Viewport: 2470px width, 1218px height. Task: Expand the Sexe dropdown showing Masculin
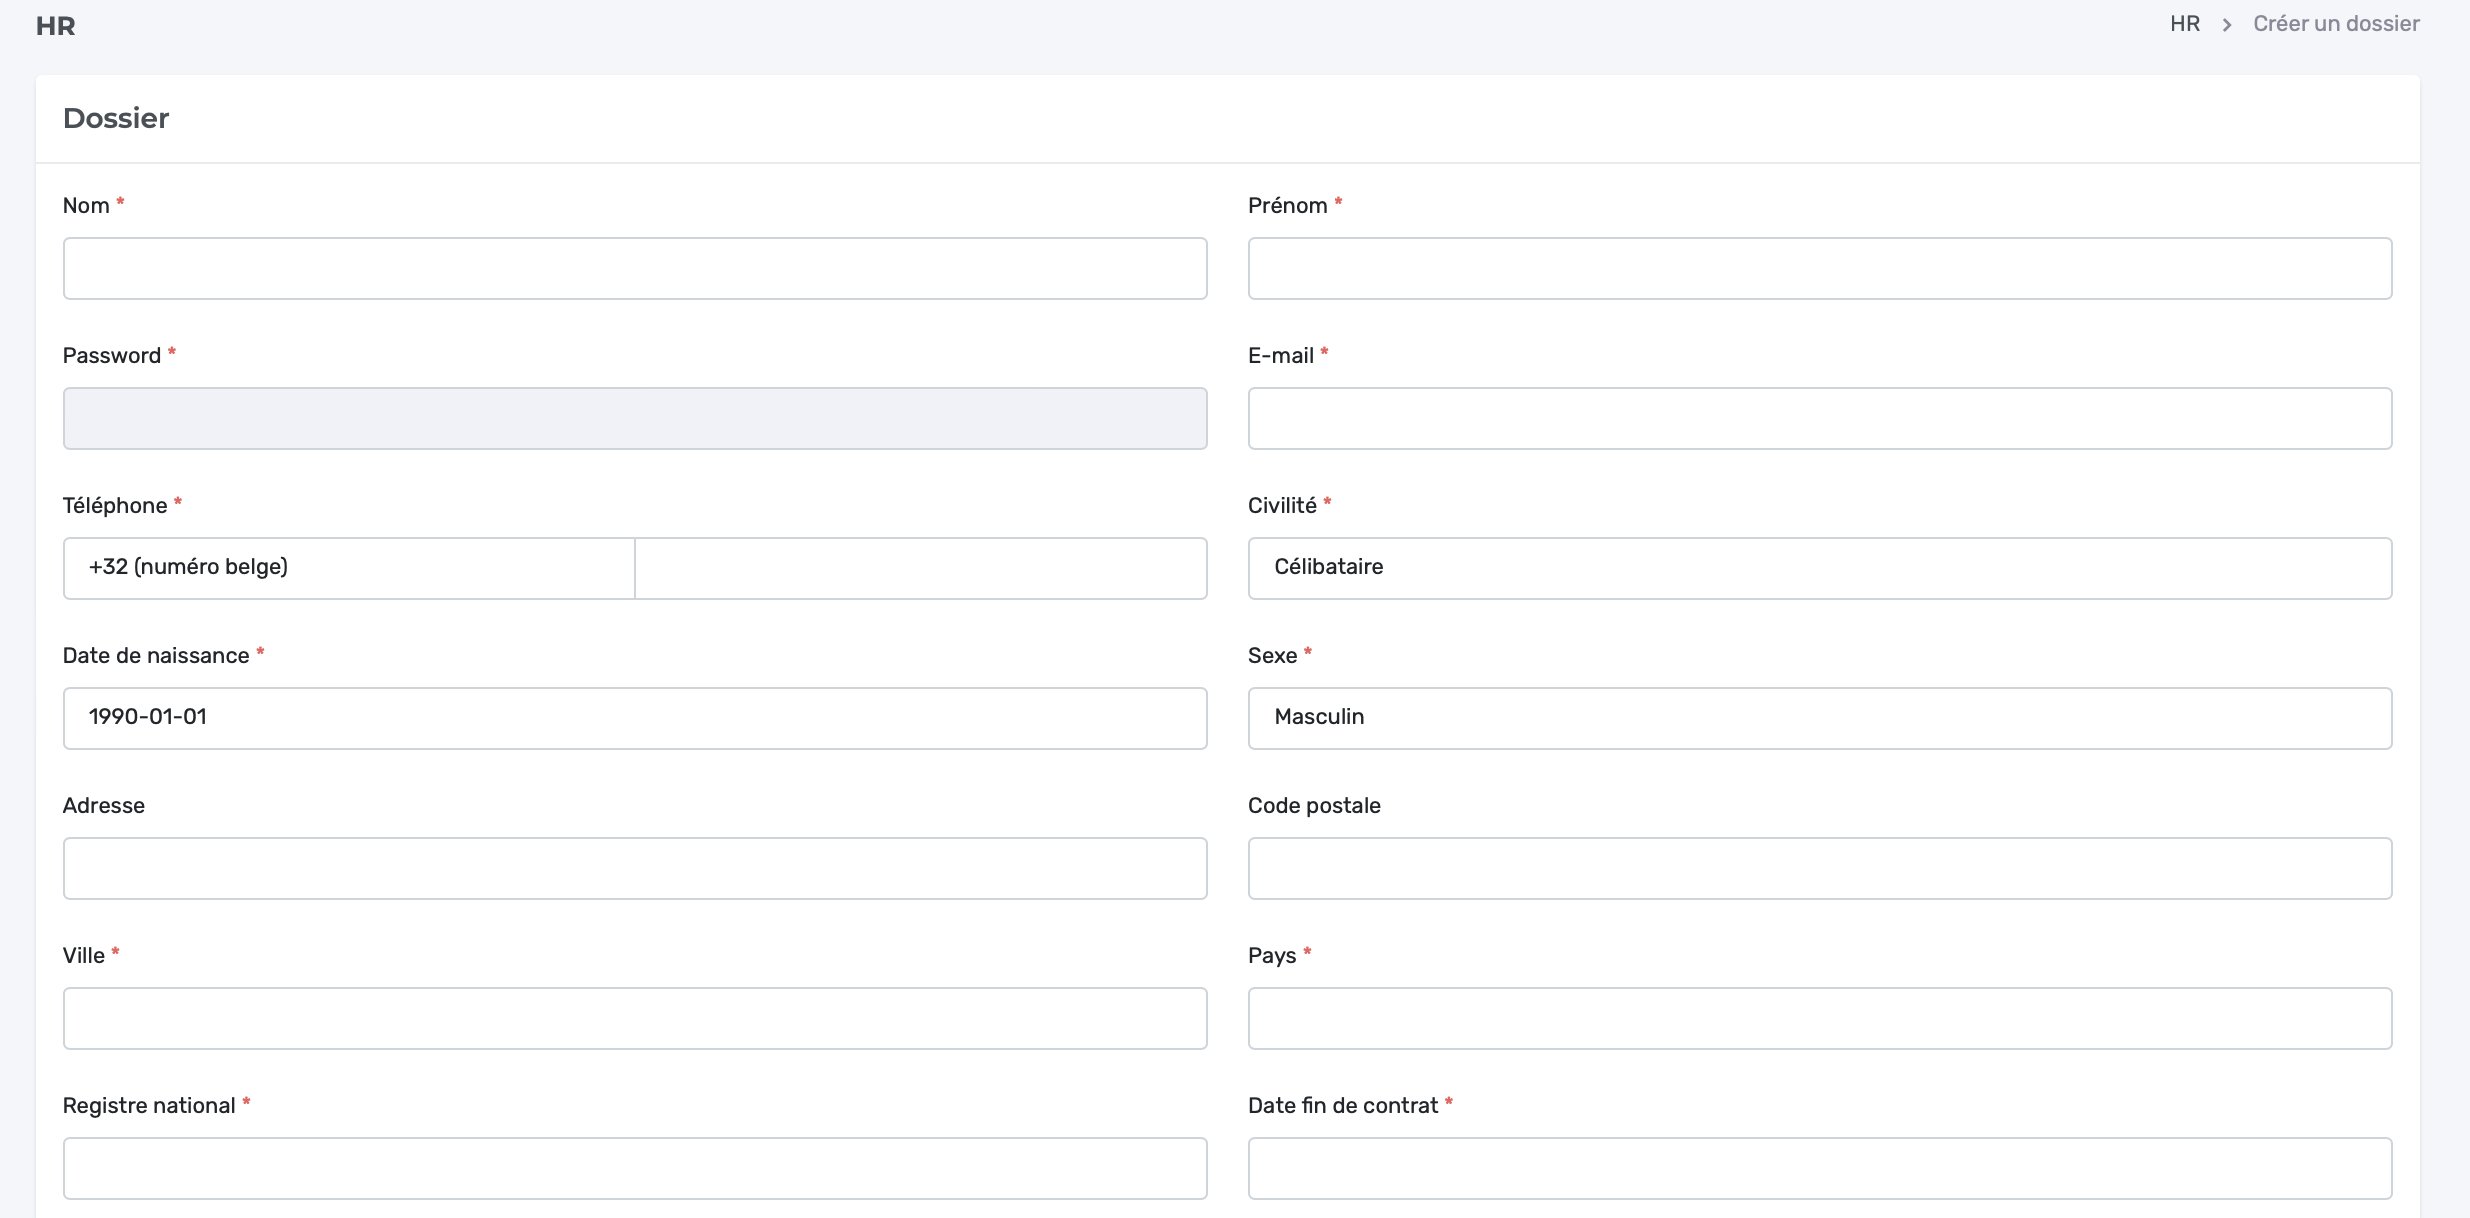(x=1819, y=718)
